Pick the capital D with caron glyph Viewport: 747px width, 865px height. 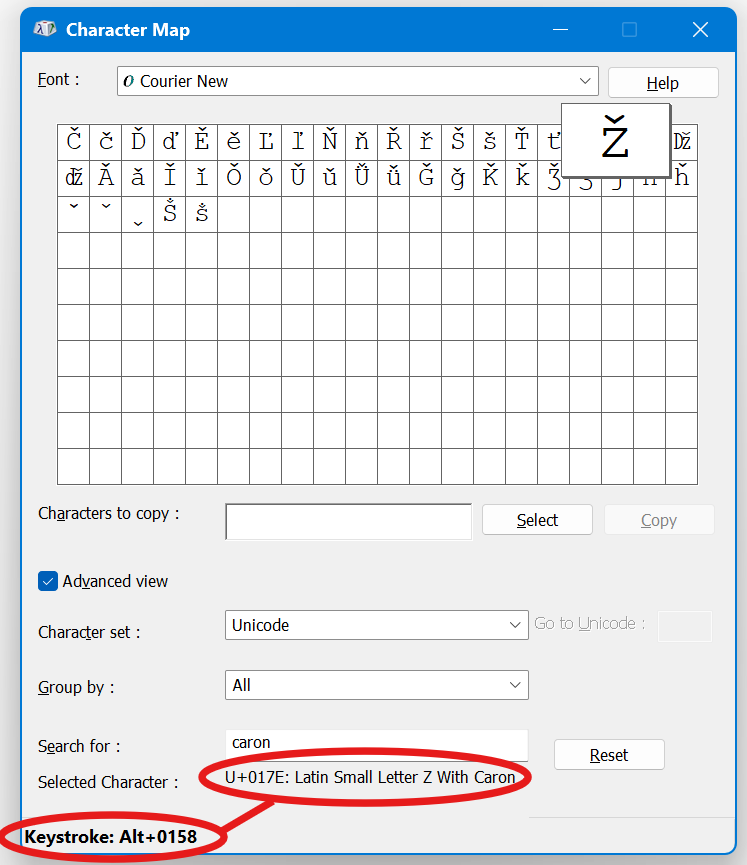[x=138, y=142]
